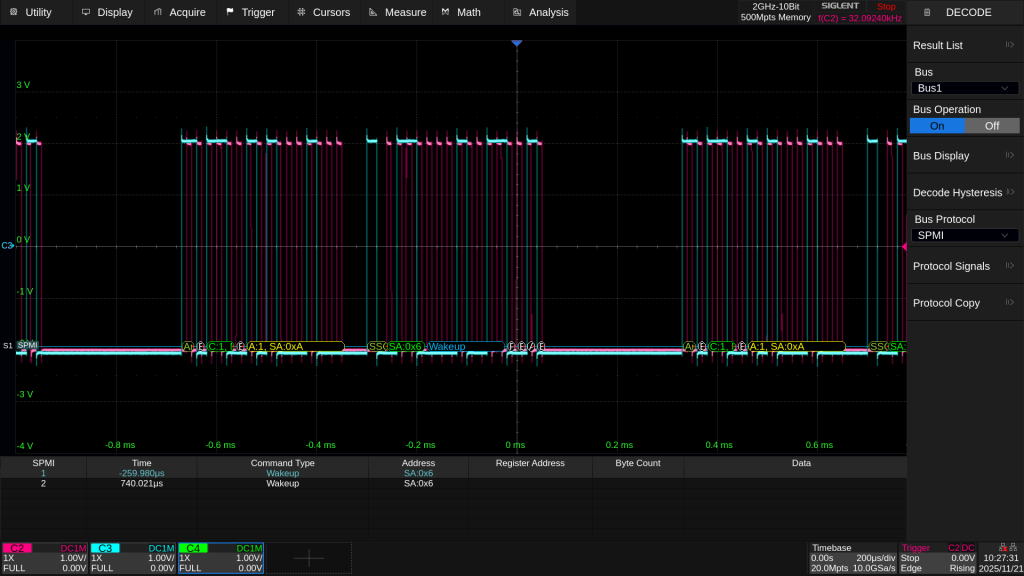Click the Cursors grid icon
The image size is (1024, 576).
coord(302,12)
